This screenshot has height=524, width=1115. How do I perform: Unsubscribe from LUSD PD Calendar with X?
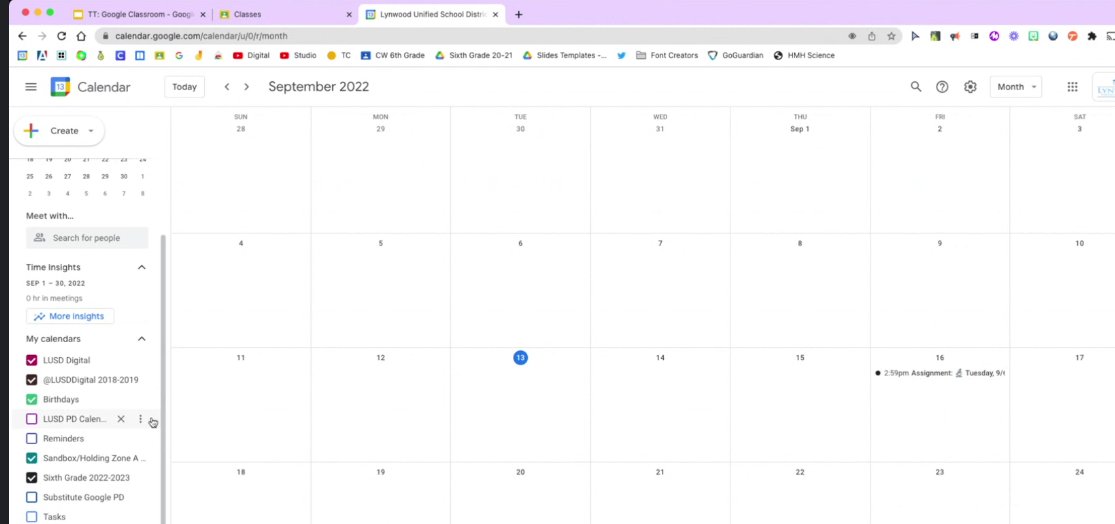(121, 419)
